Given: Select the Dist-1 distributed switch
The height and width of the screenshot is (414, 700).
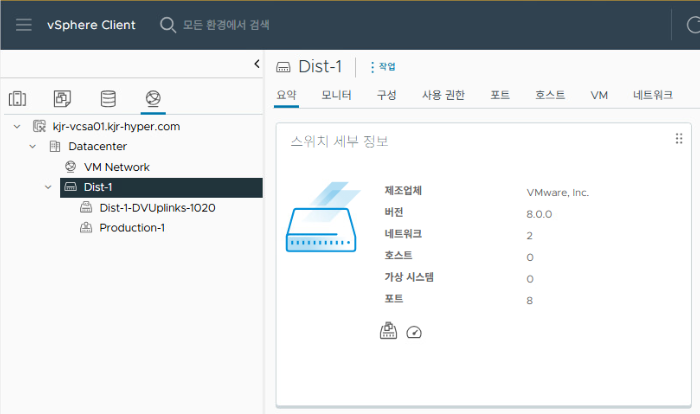Looking at the screenshot, I should tap(161, 188).
